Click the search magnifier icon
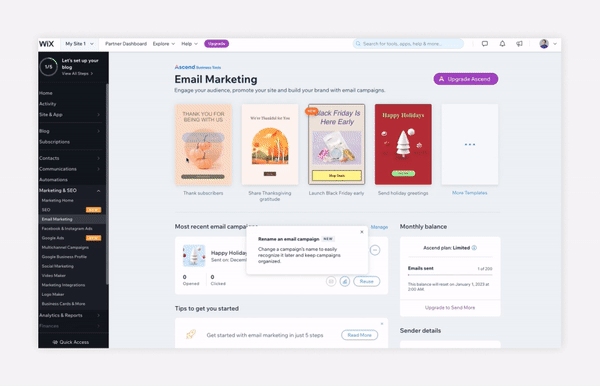The image size is (600, 386). 358,44
